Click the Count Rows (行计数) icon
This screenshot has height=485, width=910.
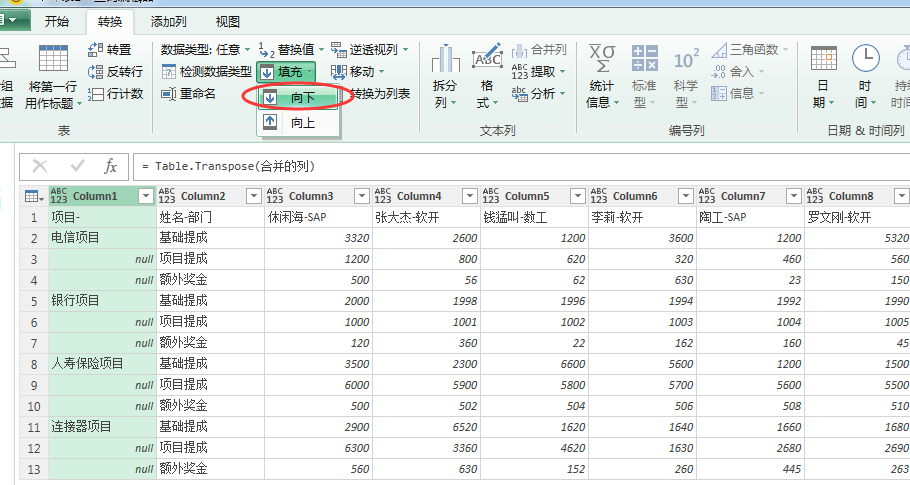pyautogui.click(x=95, y=94)
